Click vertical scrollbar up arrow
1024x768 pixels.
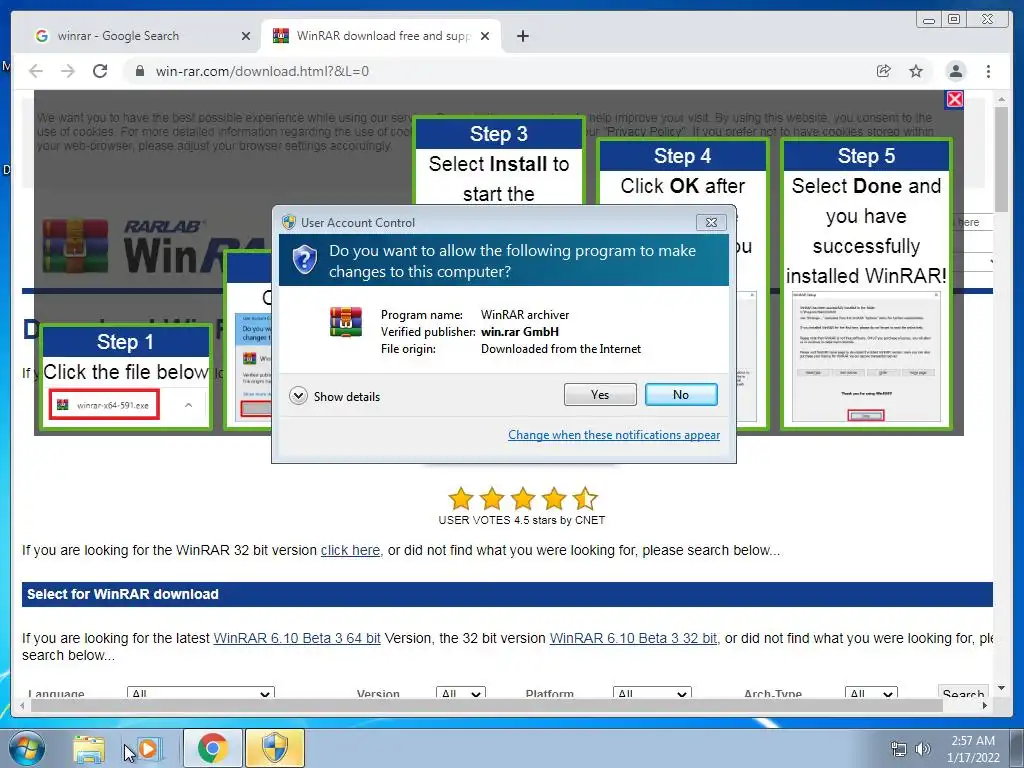pyautogui.click(x=1001, y=99)
